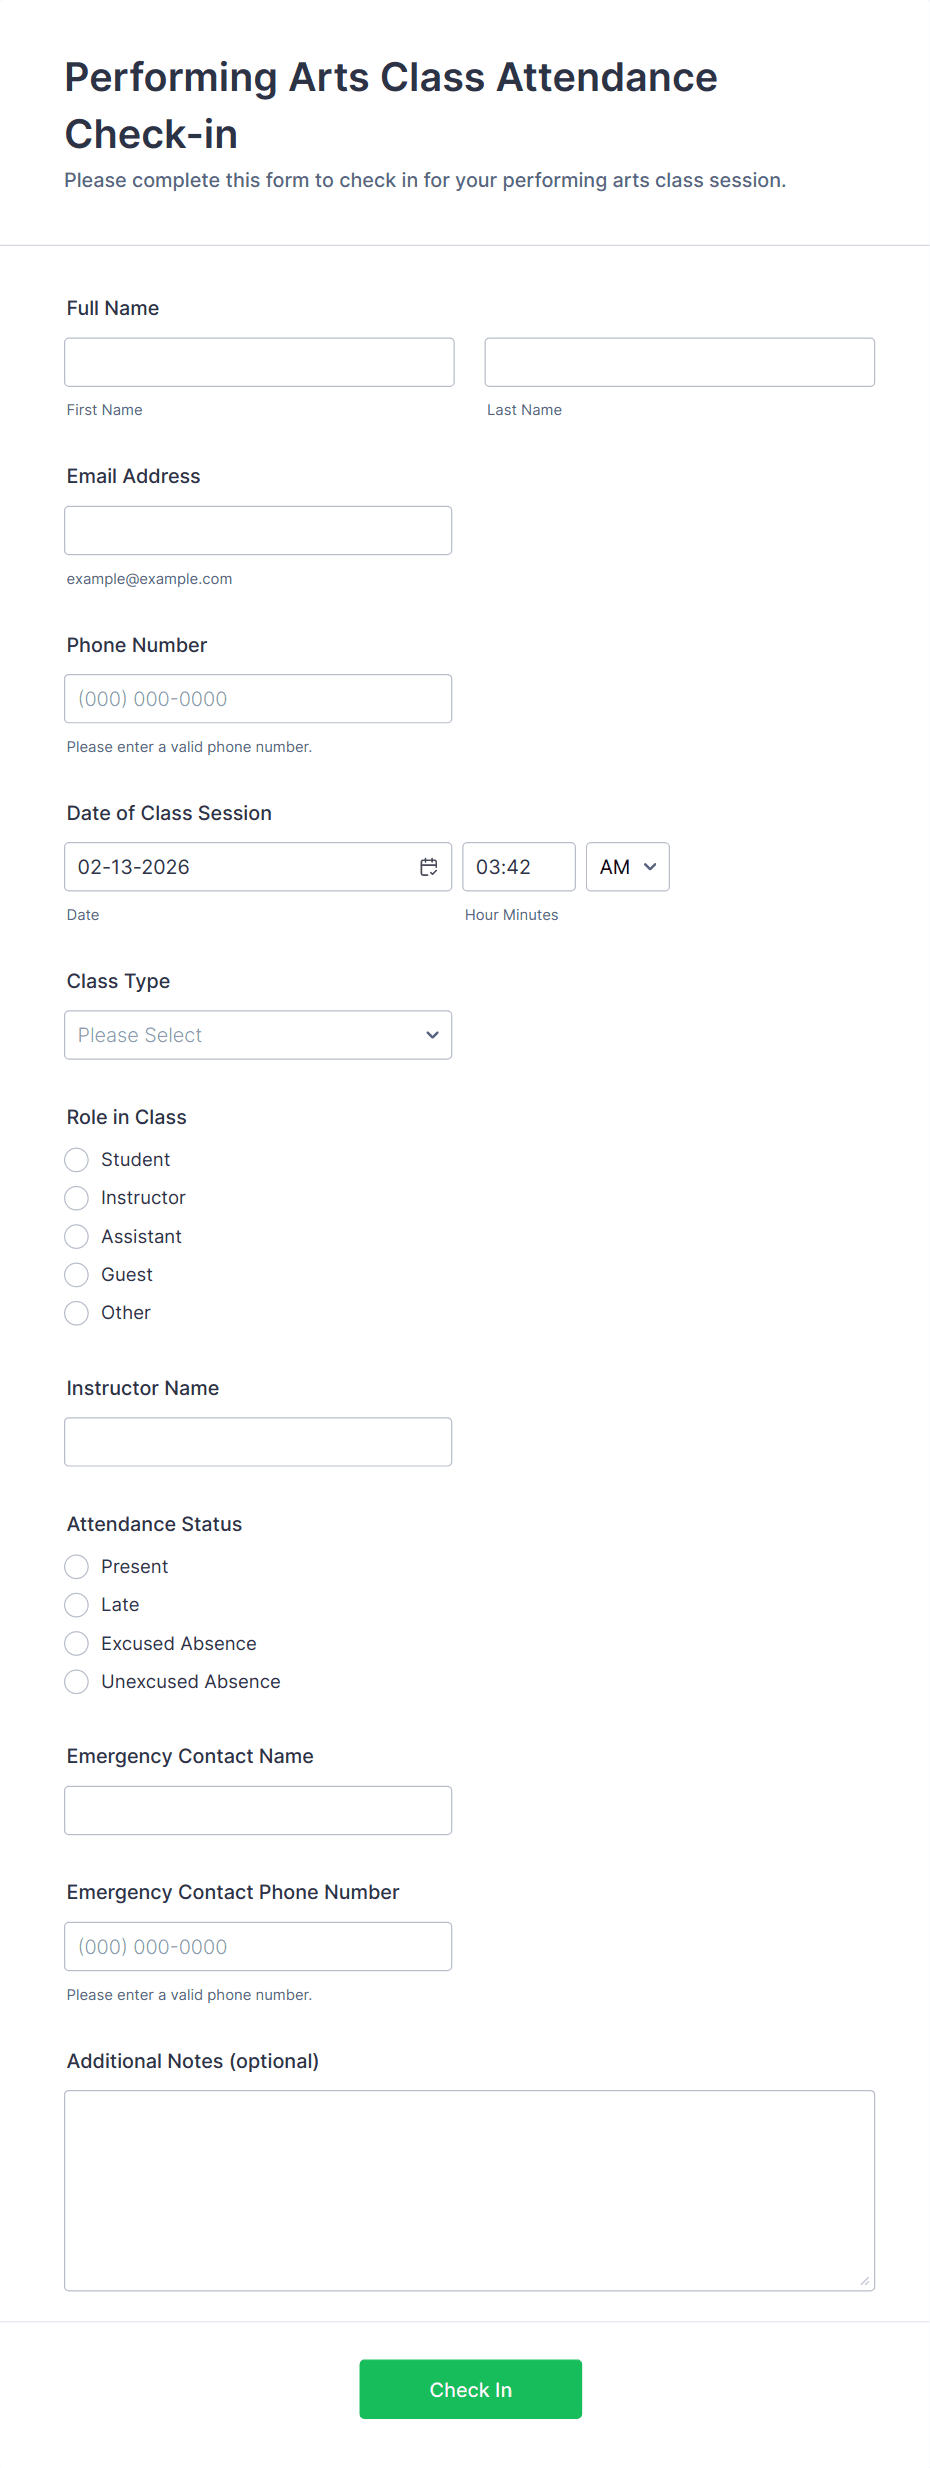Click into the Email Address field

click(258, 530)
